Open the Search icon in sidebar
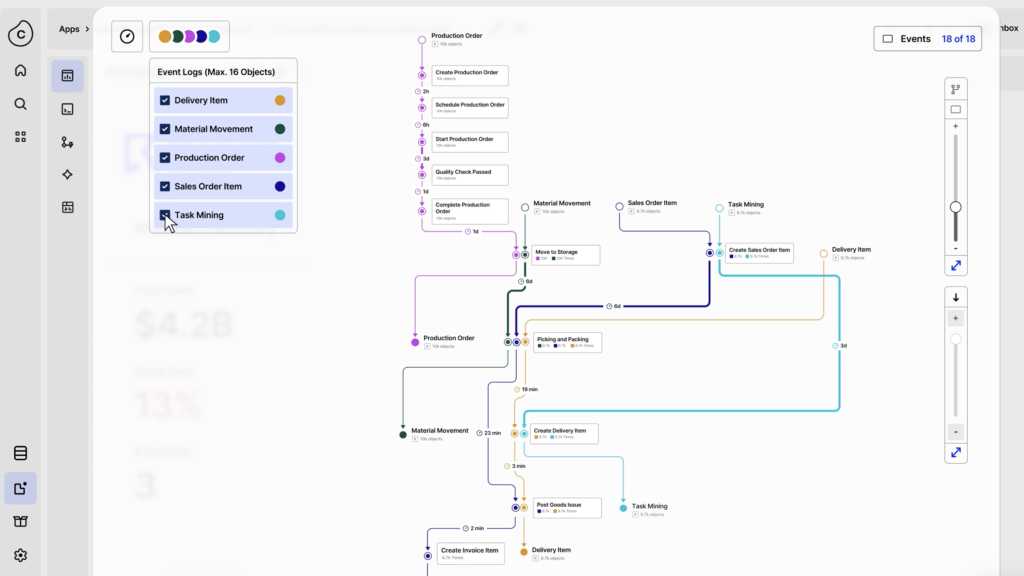This screenshot has height=576, width=1024. [x=20, y=104]
